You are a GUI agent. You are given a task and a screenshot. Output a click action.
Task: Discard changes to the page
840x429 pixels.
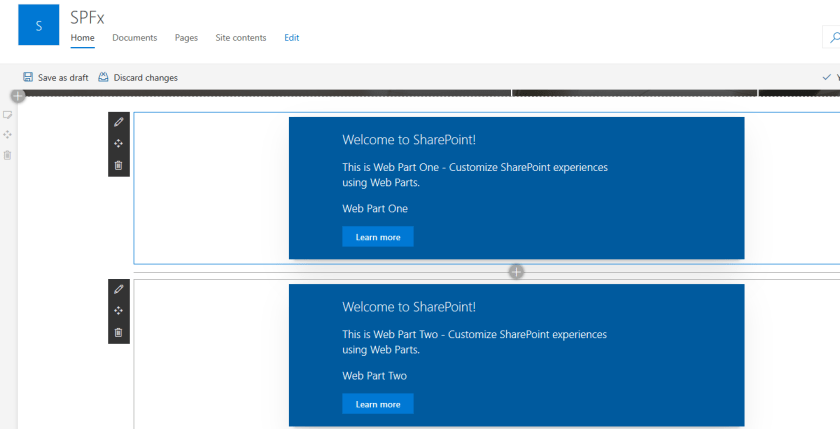coord(138,78)
